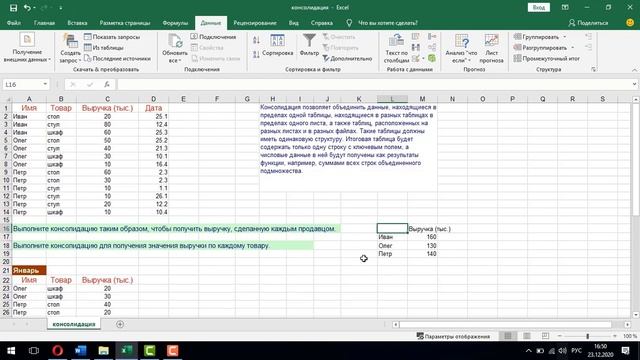The height and width of the screenshot is (360, 640).
Task: Click the Save icon in quick access toolbar
Action: pyautogui.click(x=13, y=8)
